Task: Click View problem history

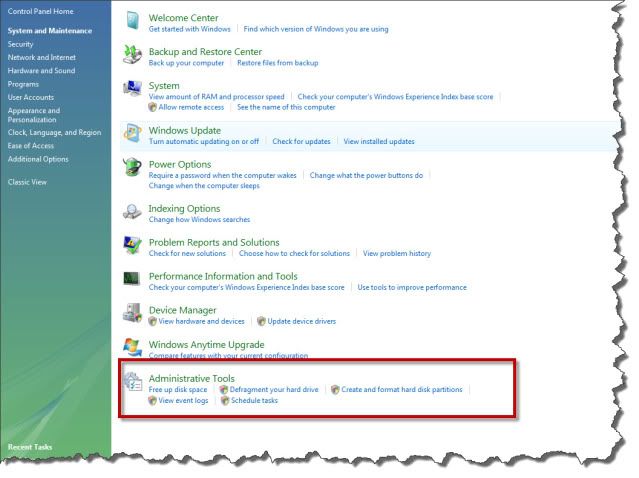Action: coord(397,254)
